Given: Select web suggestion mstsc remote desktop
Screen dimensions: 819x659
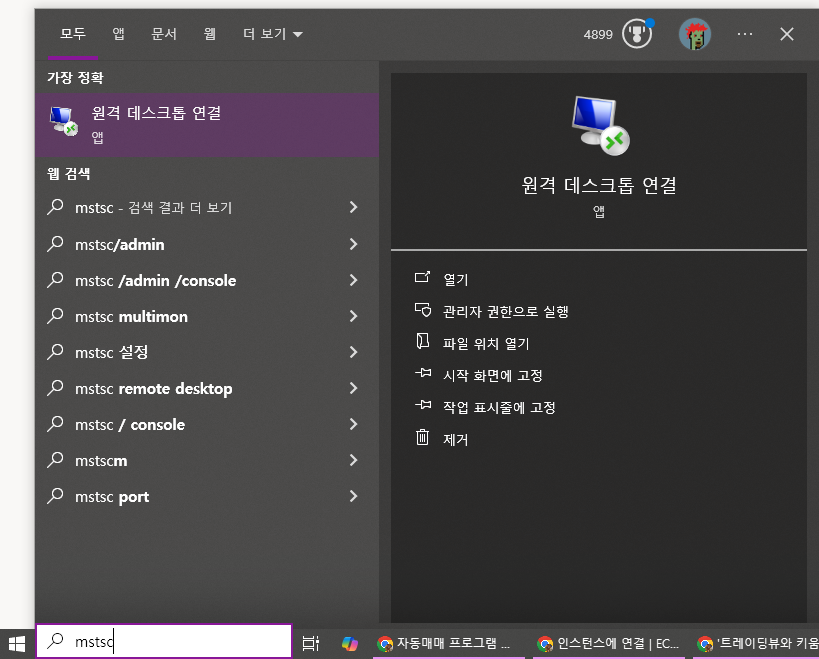Looking at the screenshot, I should [207, 388].
